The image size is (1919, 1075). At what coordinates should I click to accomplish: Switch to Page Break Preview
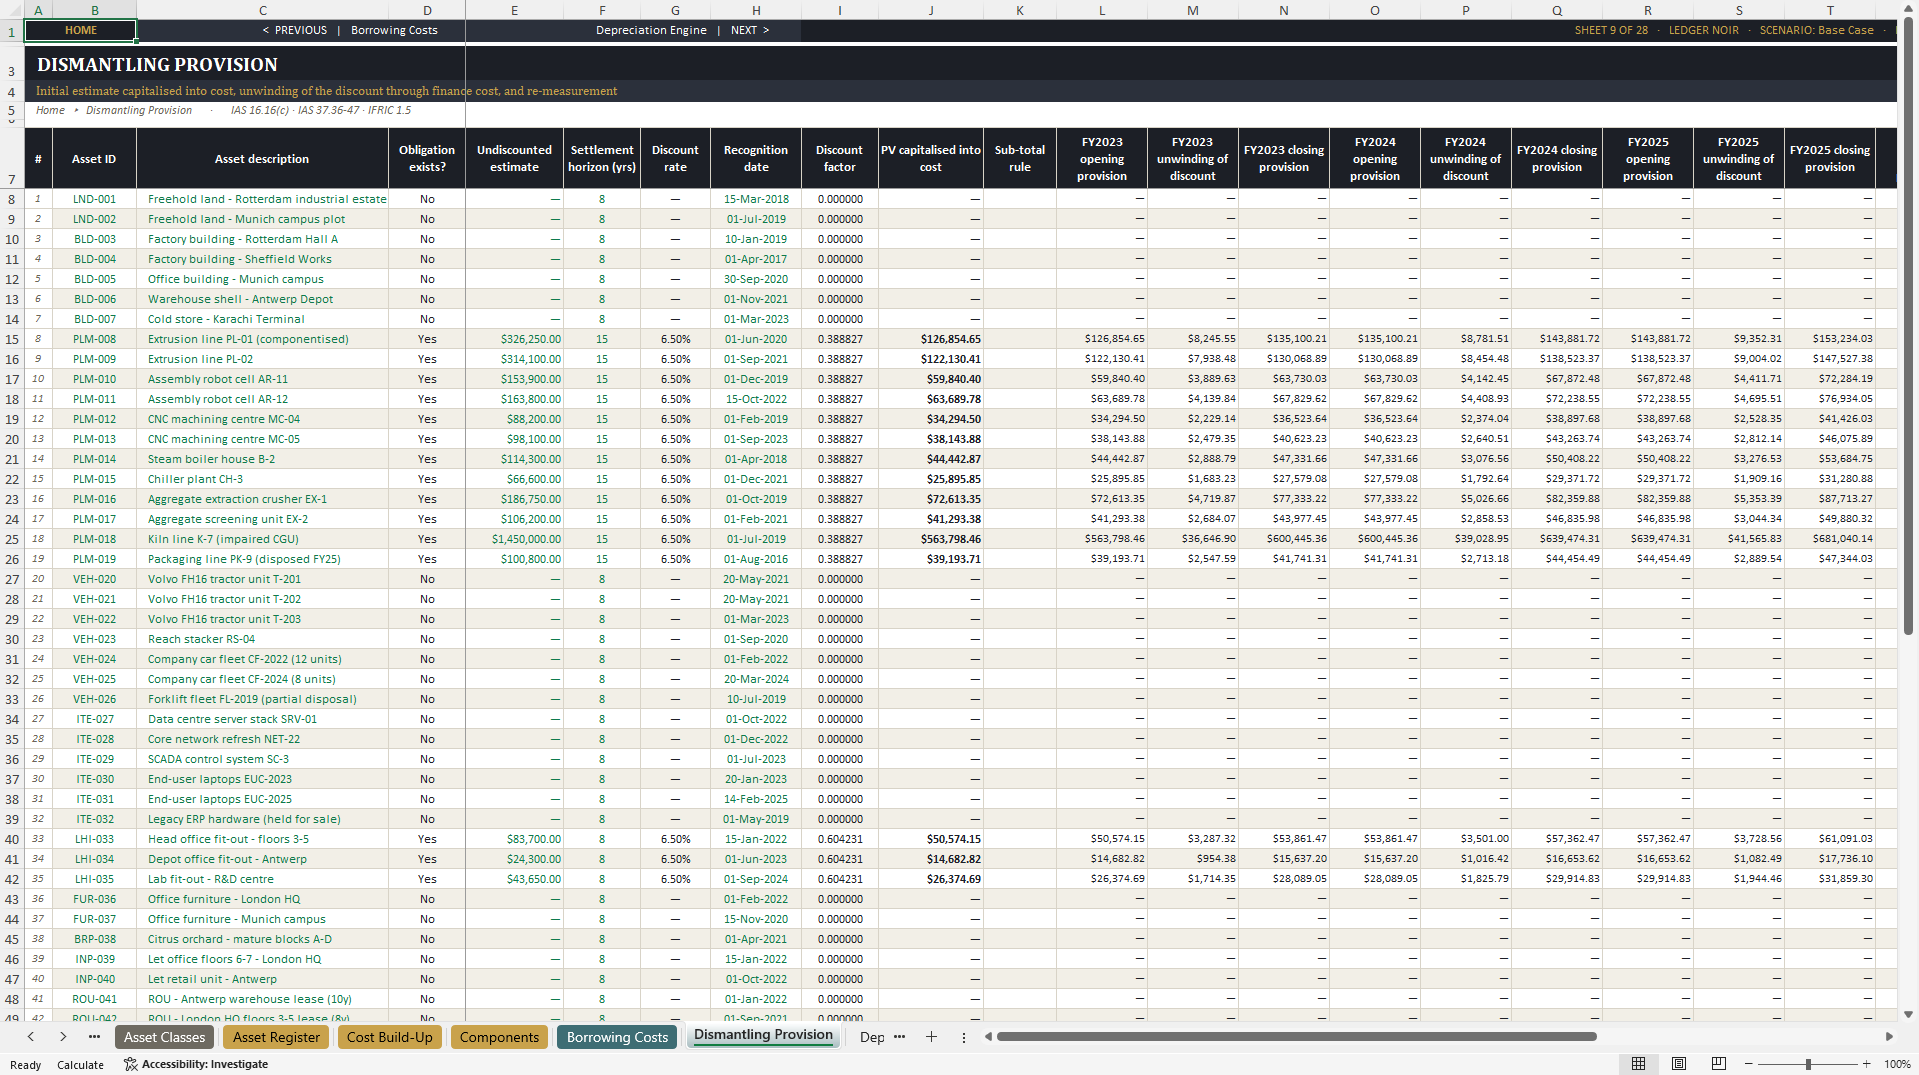(1719, 1064)
